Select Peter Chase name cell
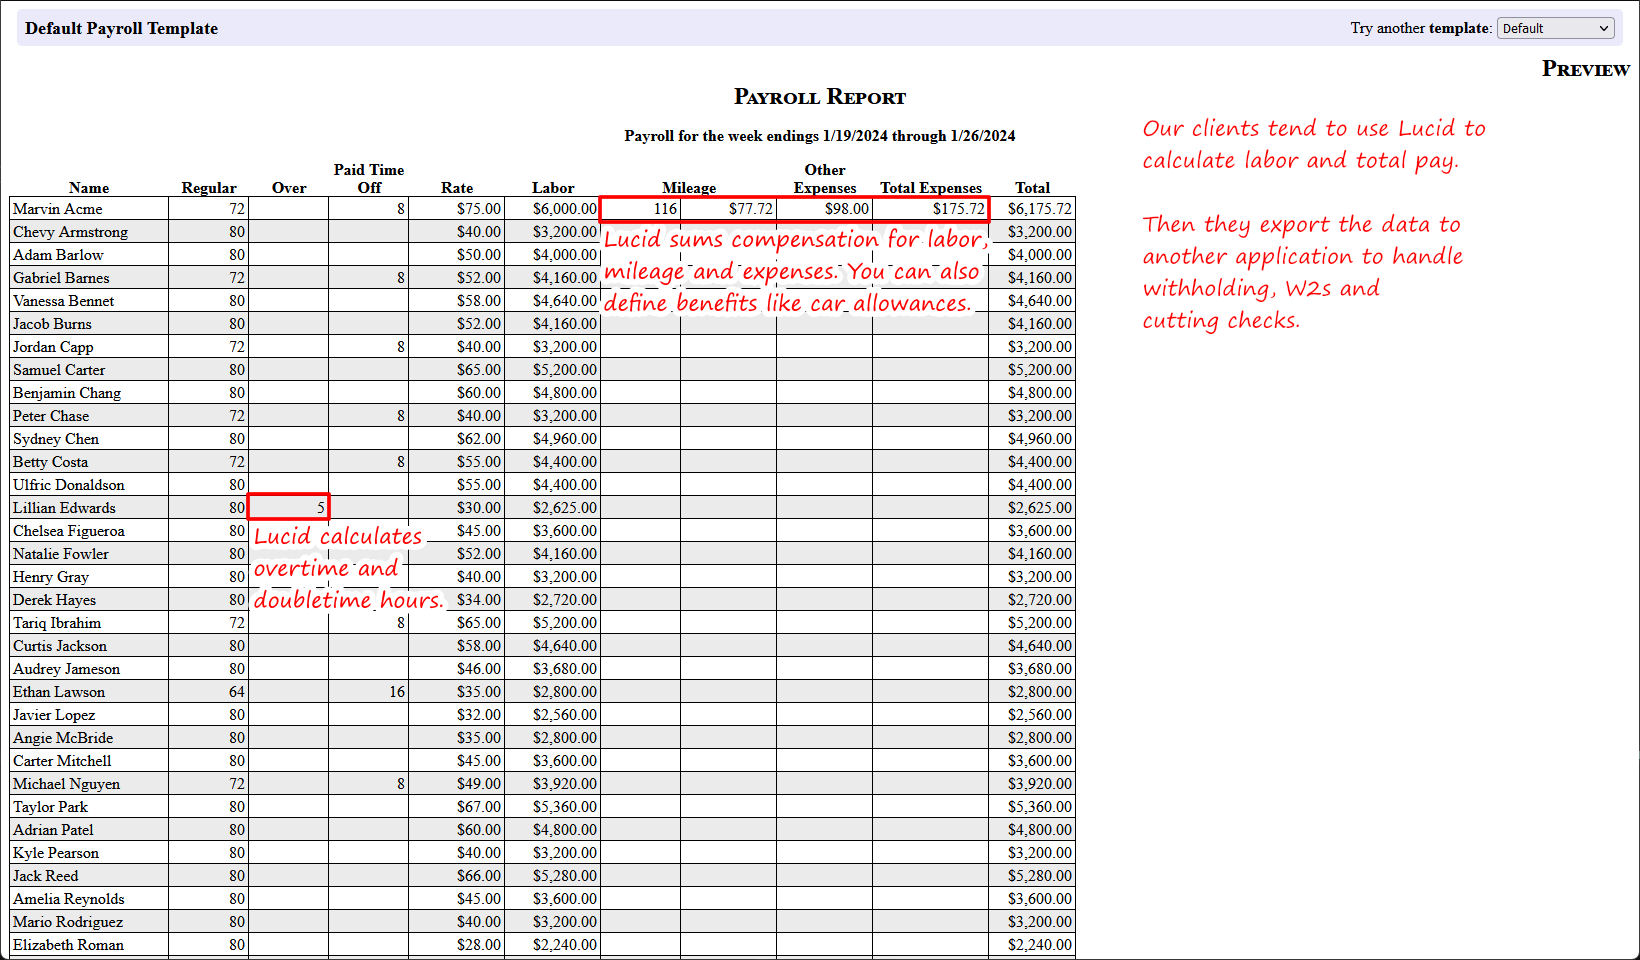Screen dimensions: 1640x960 coord(89,416)
